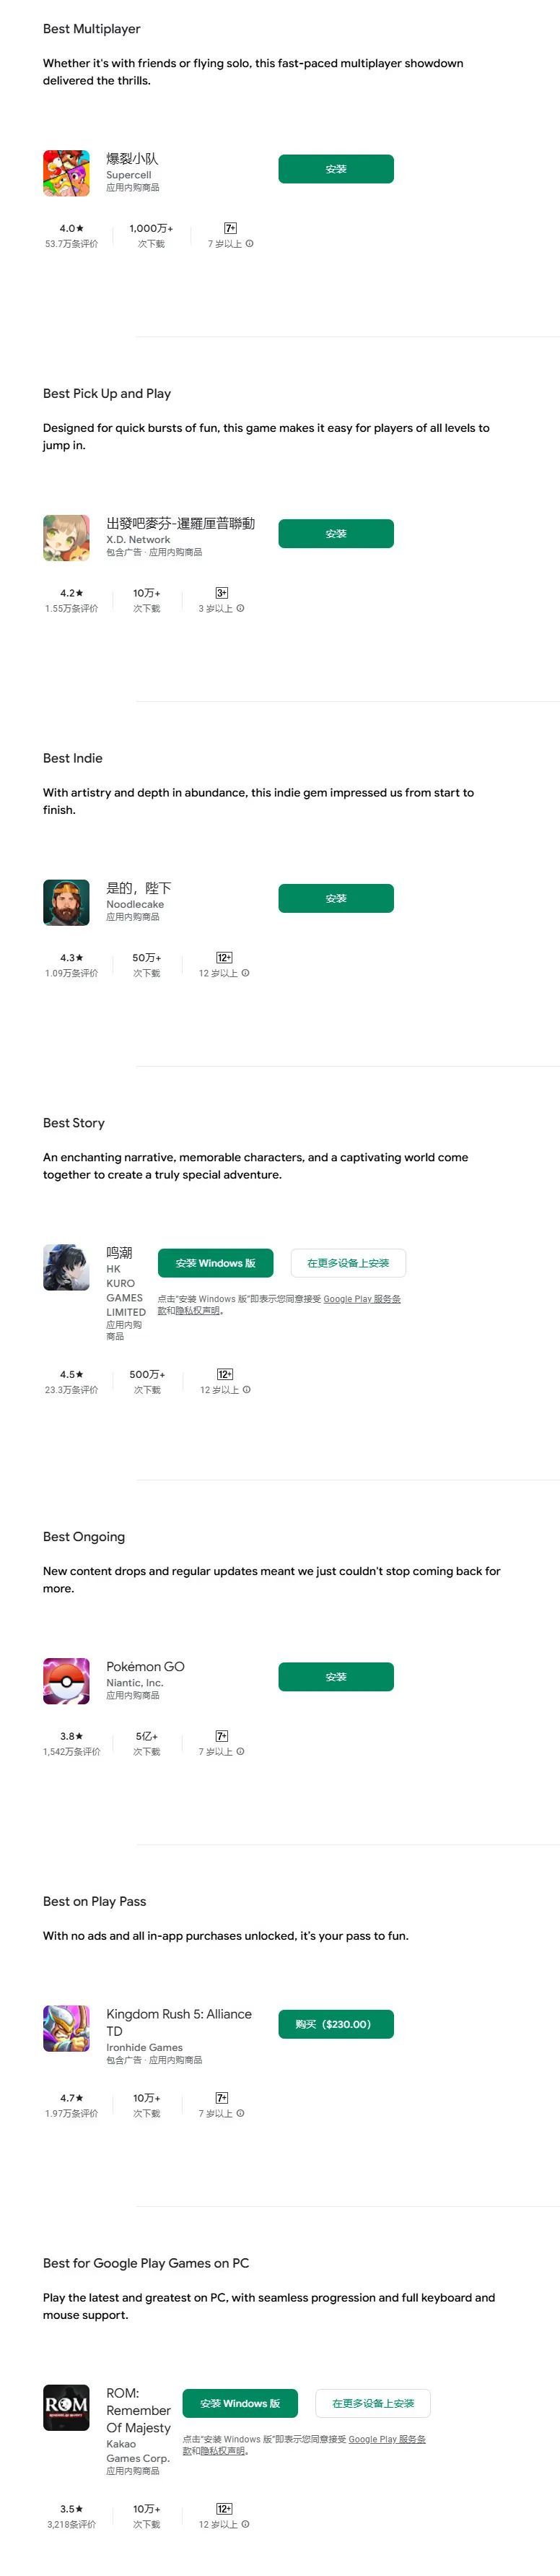The width and height of the screenshot is (560, 2576).
Task: Open the 鸣潮 game icon
Action: click(x=66, y=1267)
